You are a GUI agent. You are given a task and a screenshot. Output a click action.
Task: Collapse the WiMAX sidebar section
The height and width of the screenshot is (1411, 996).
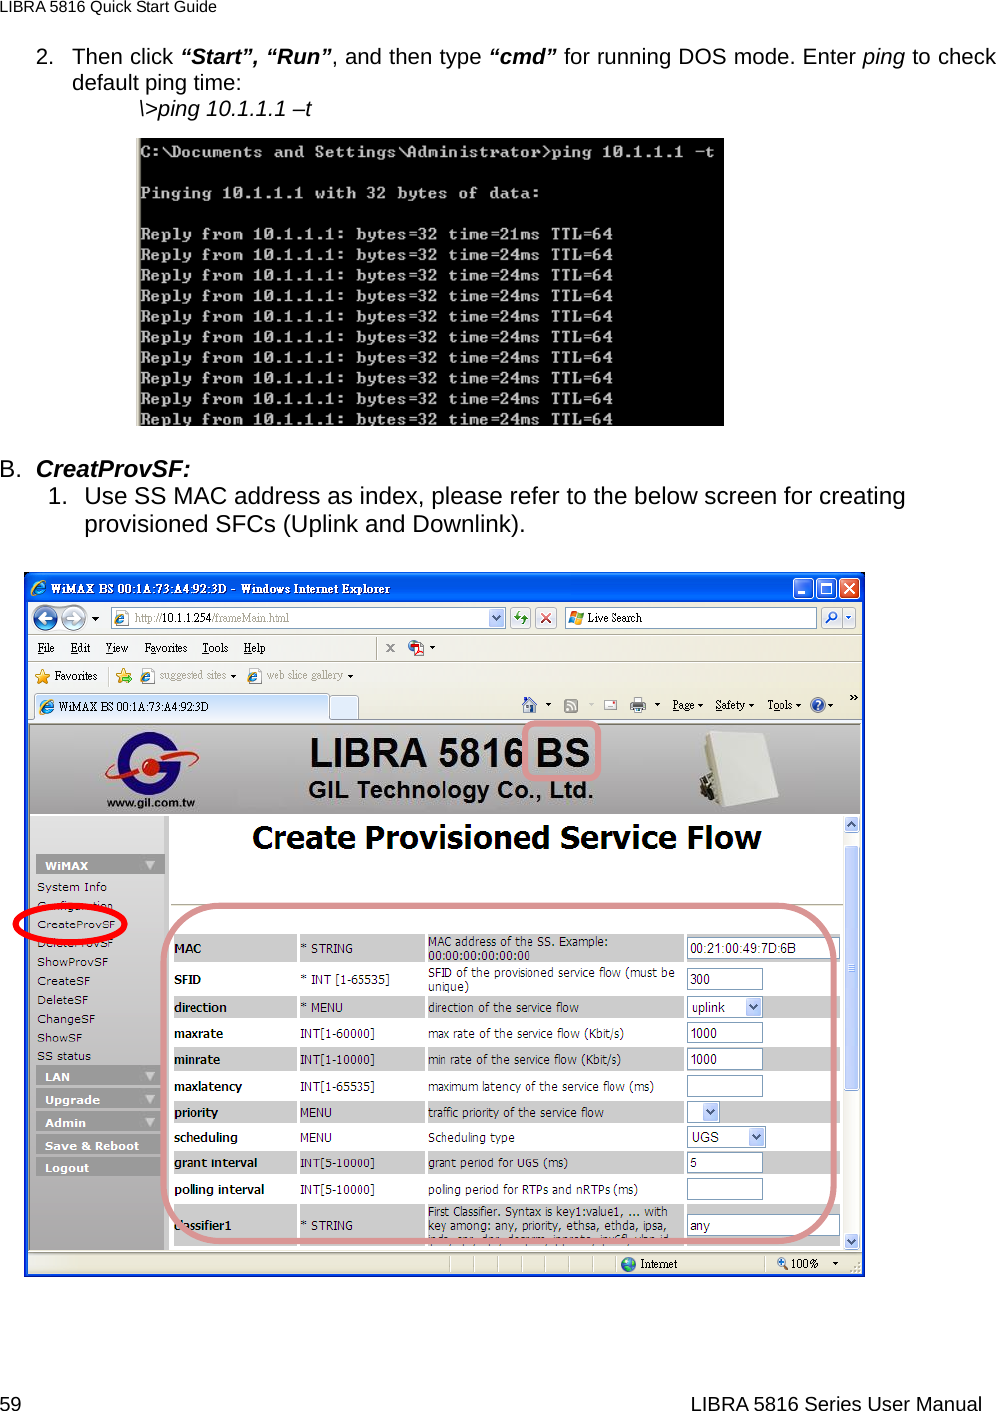(99, 865)
